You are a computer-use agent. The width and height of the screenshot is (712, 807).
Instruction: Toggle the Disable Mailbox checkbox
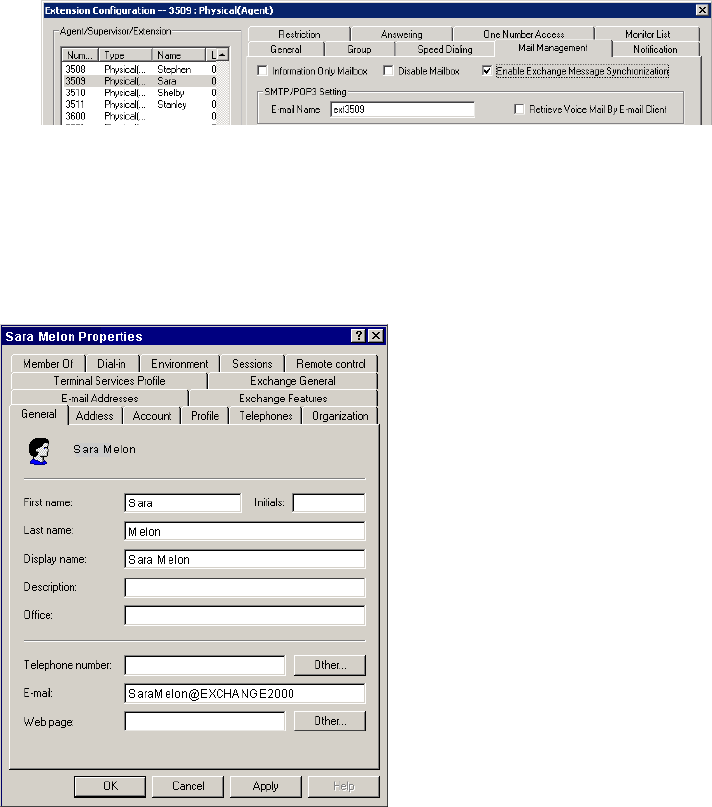click(x=388, y=71)
